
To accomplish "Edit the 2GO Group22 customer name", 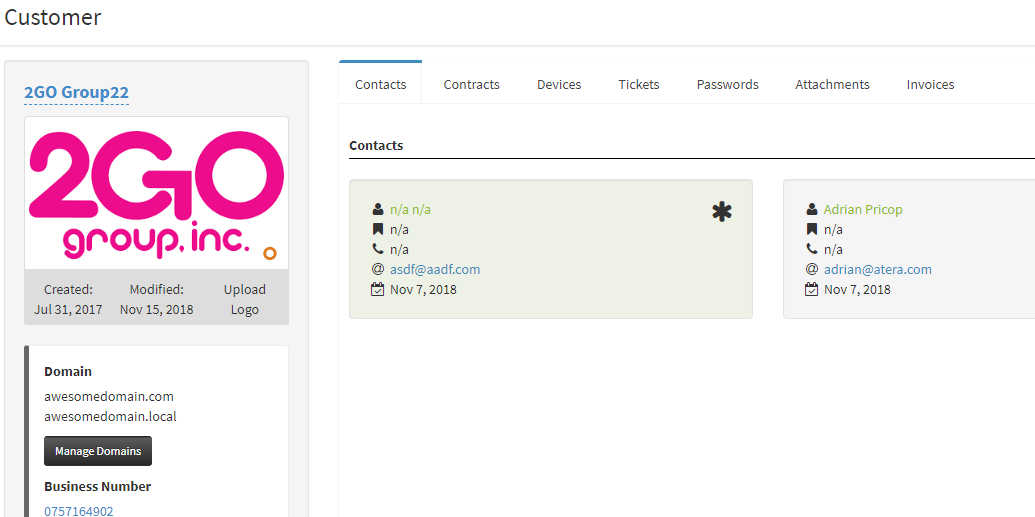I will point(77,92).
